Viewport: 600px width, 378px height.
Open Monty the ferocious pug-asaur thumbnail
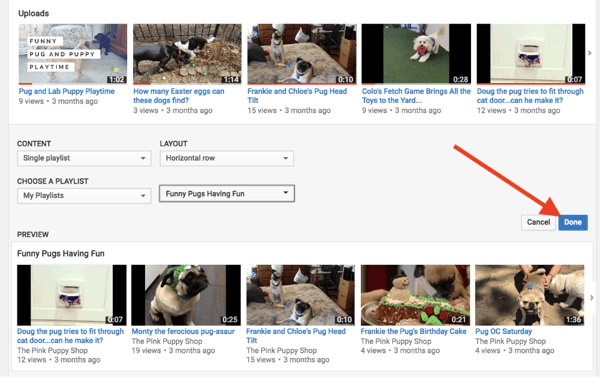click(186, 295)
